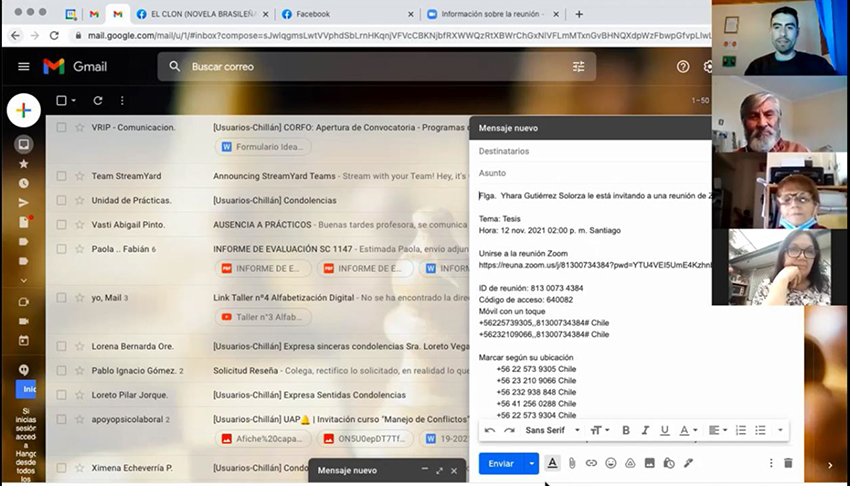Star the Unidad de Prácticas email
Screen dimensions: 850x486
(80, 200)
